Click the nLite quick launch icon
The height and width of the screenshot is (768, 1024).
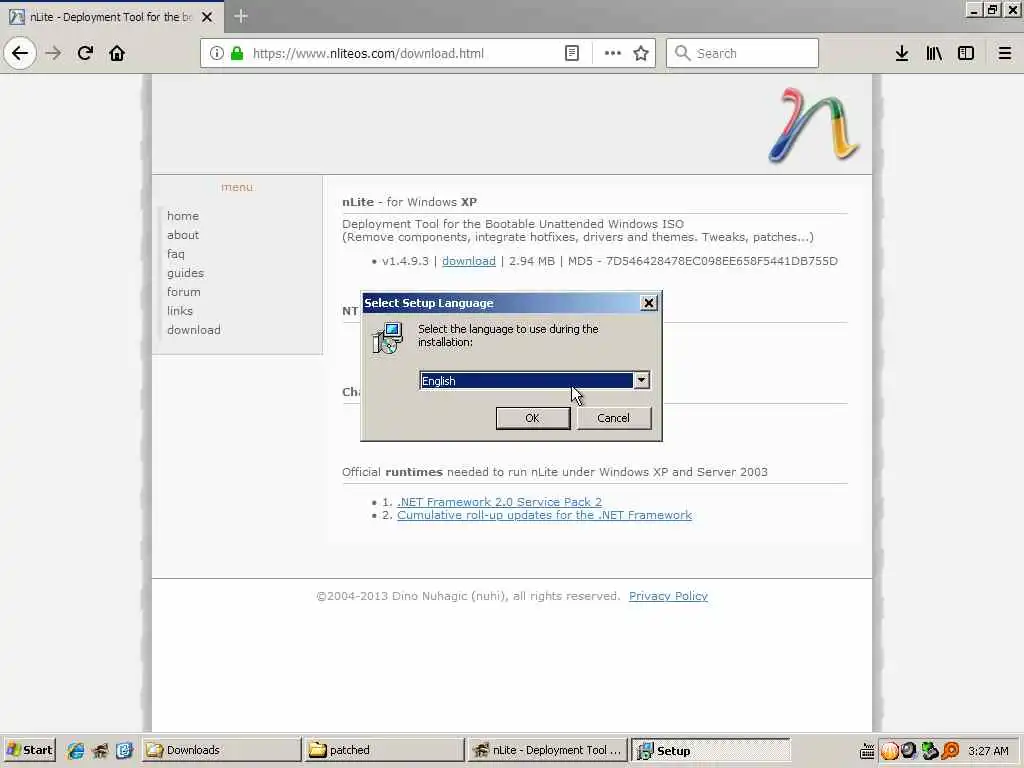tap(100, 750)
